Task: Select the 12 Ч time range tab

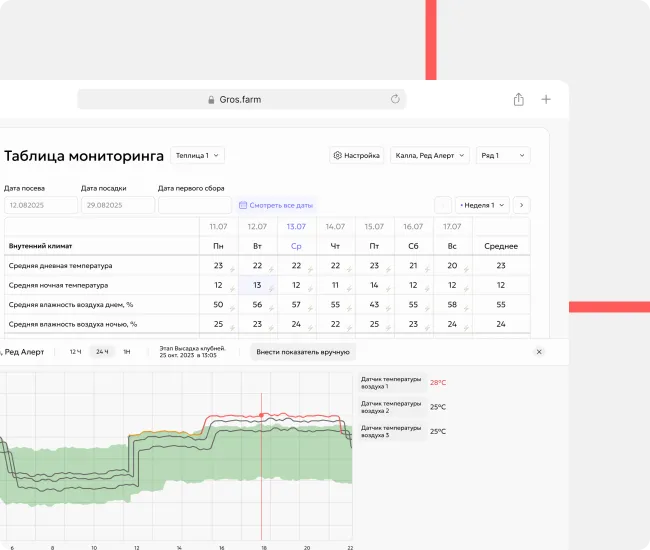Action: tap(76, 352)
